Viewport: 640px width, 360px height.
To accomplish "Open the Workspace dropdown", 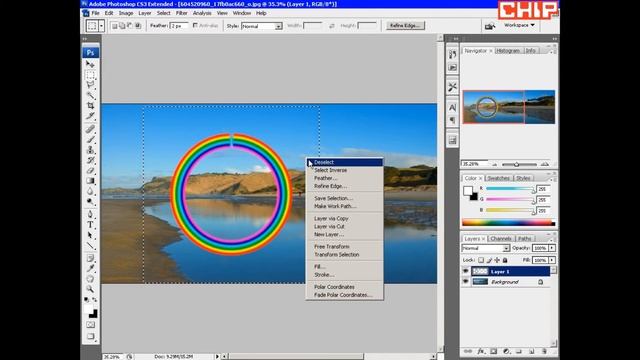I will 519,25.
